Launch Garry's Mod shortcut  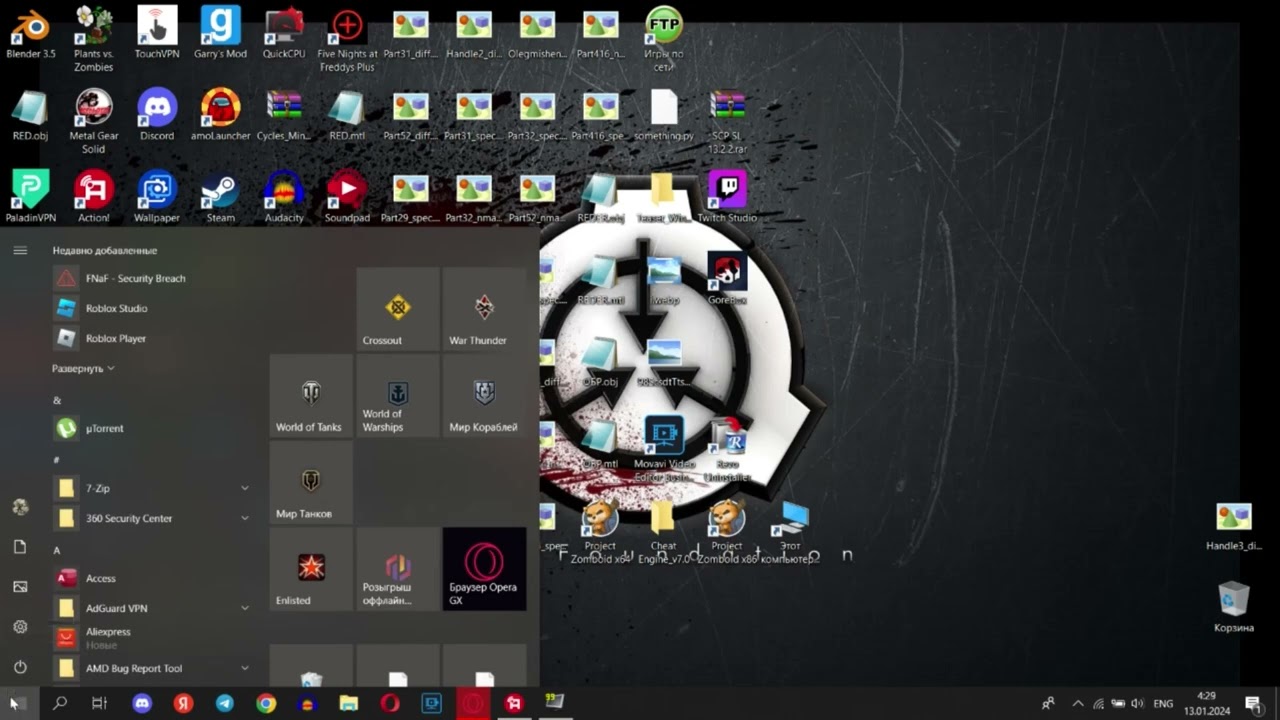220,33
